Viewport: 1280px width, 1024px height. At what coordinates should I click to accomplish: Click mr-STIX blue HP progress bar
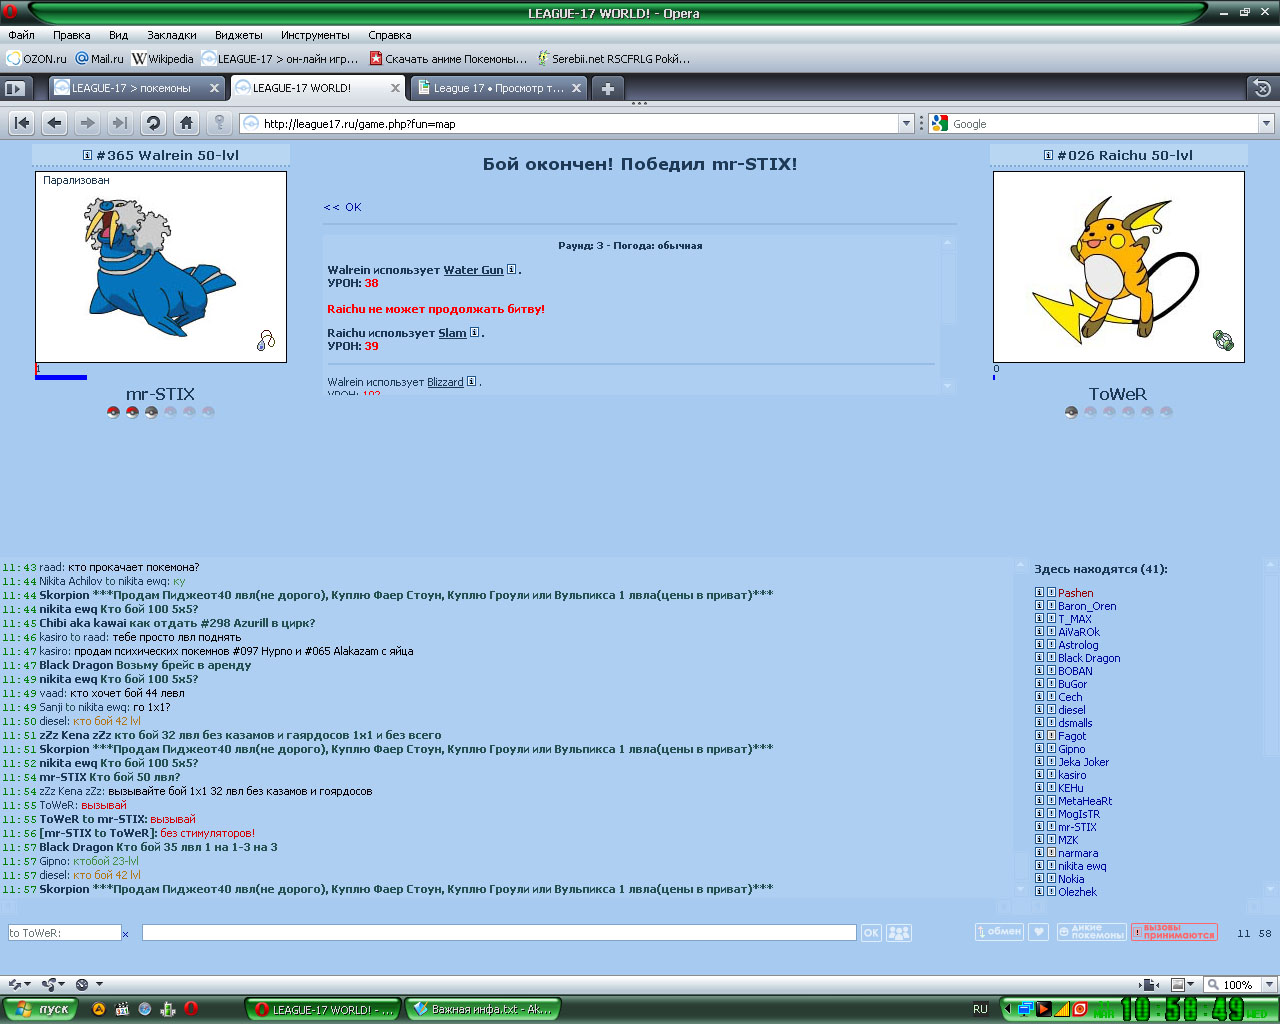(x=61, y=377)
